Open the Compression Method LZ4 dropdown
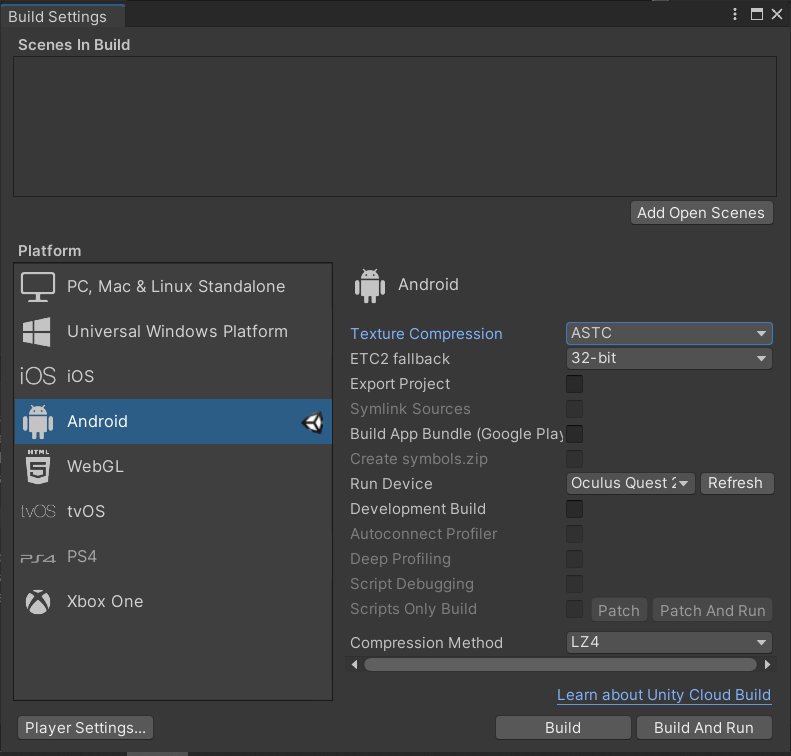The image size is (791, 756). 669,643
